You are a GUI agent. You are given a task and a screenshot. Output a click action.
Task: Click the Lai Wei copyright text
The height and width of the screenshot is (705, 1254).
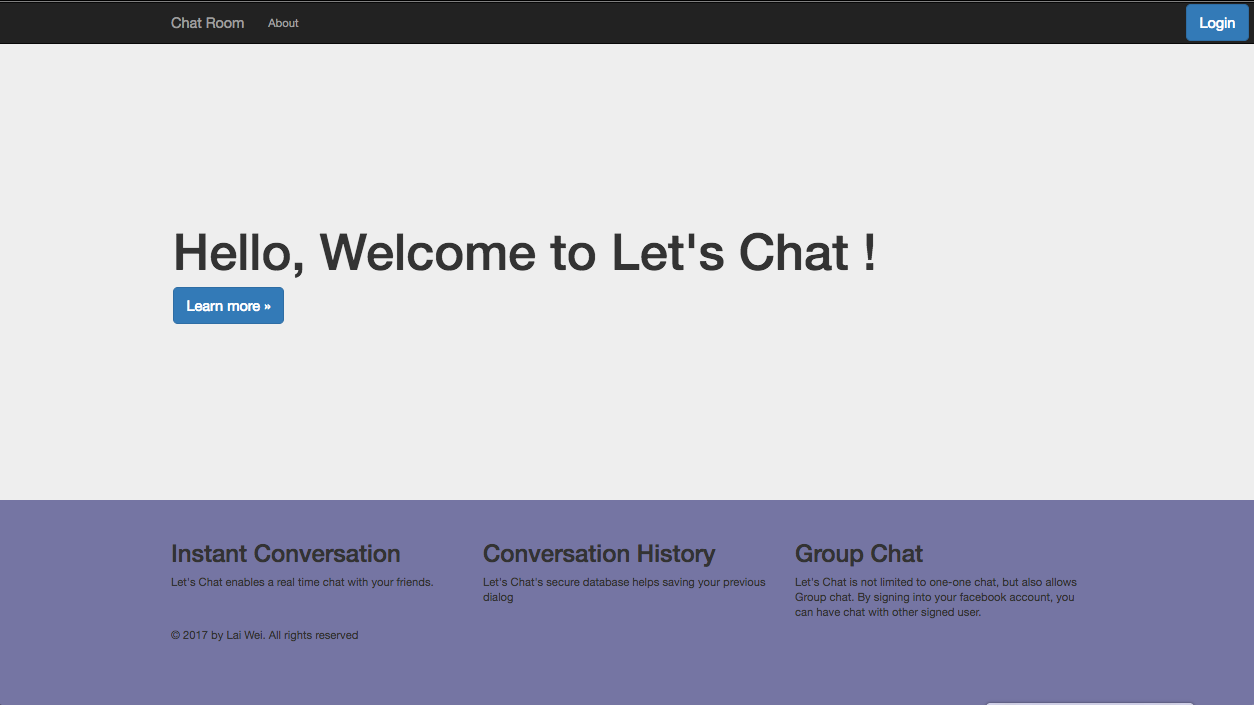click(264, 634)
